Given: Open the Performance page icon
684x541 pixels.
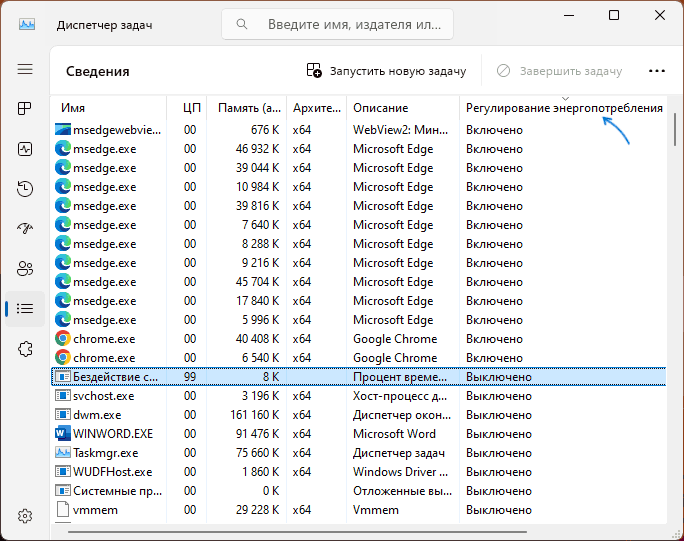Looking at the screenshot, I should [25, 149].
